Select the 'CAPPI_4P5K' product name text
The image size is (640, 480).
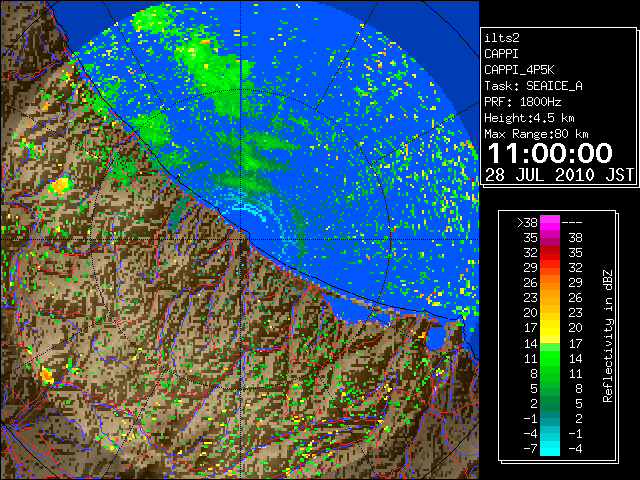coord(519,70)
